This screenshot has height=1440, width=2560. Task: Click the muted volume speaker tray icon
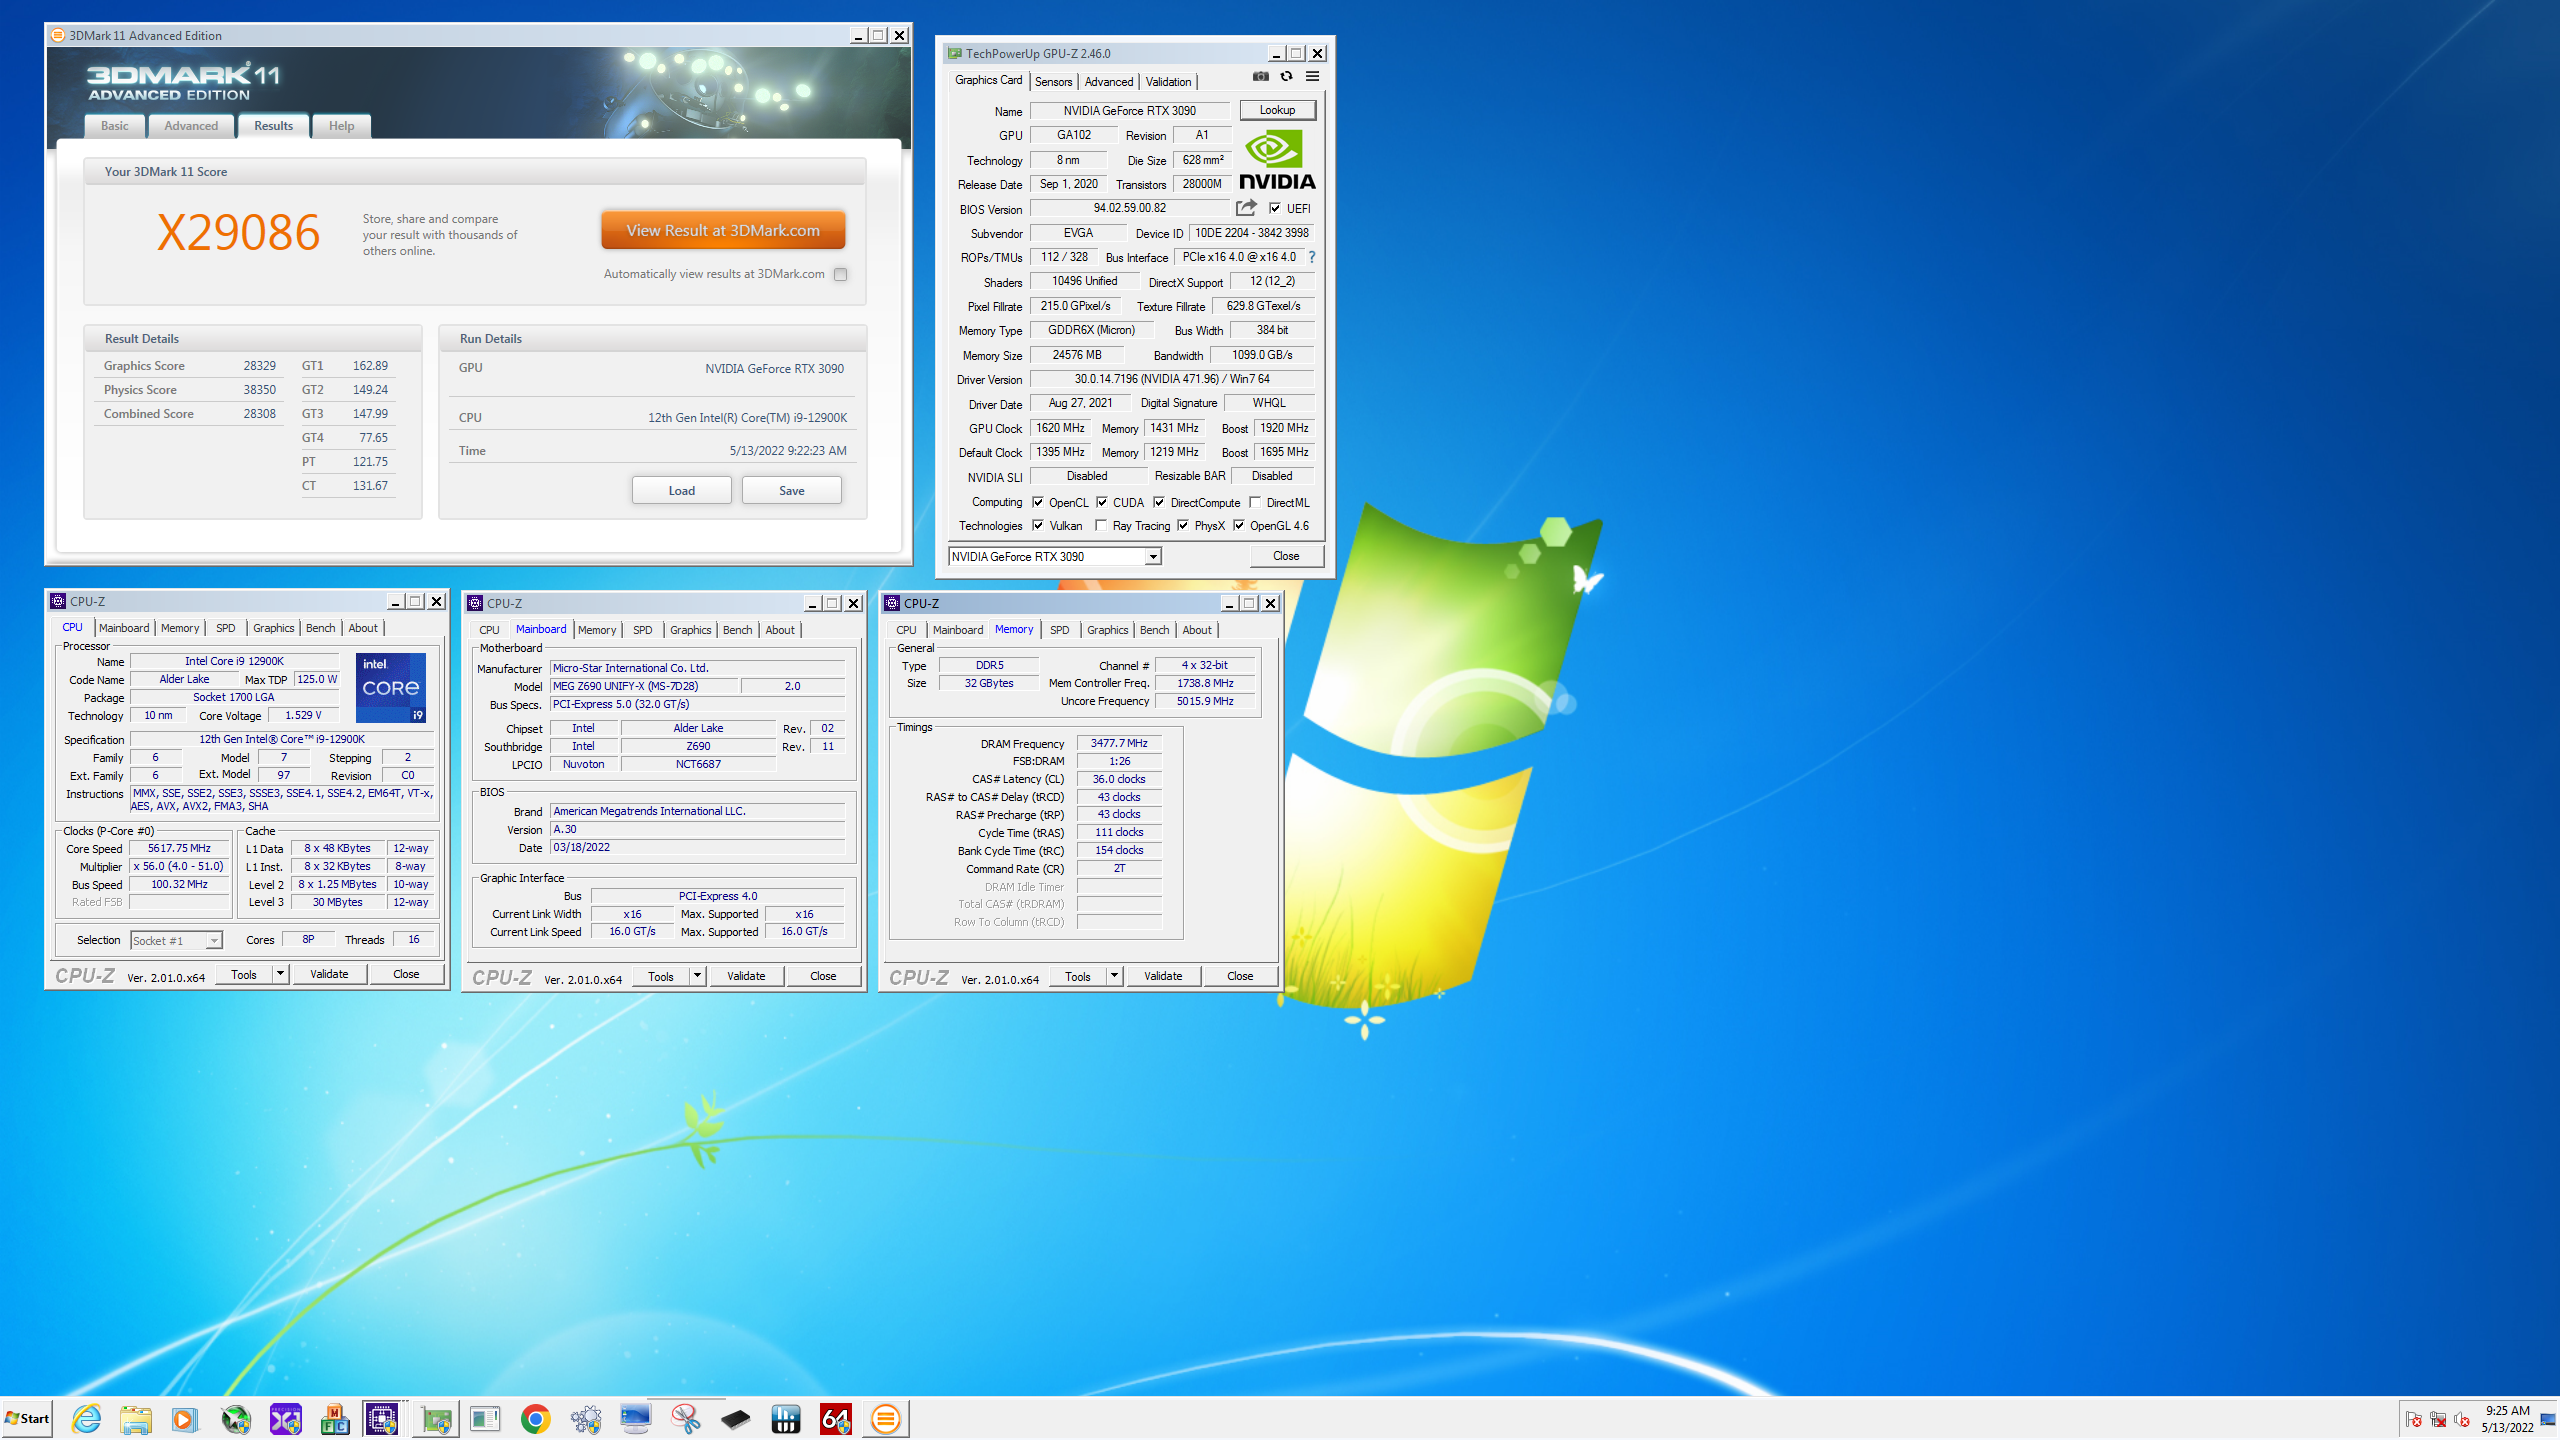click(x=2462, y=1419)
